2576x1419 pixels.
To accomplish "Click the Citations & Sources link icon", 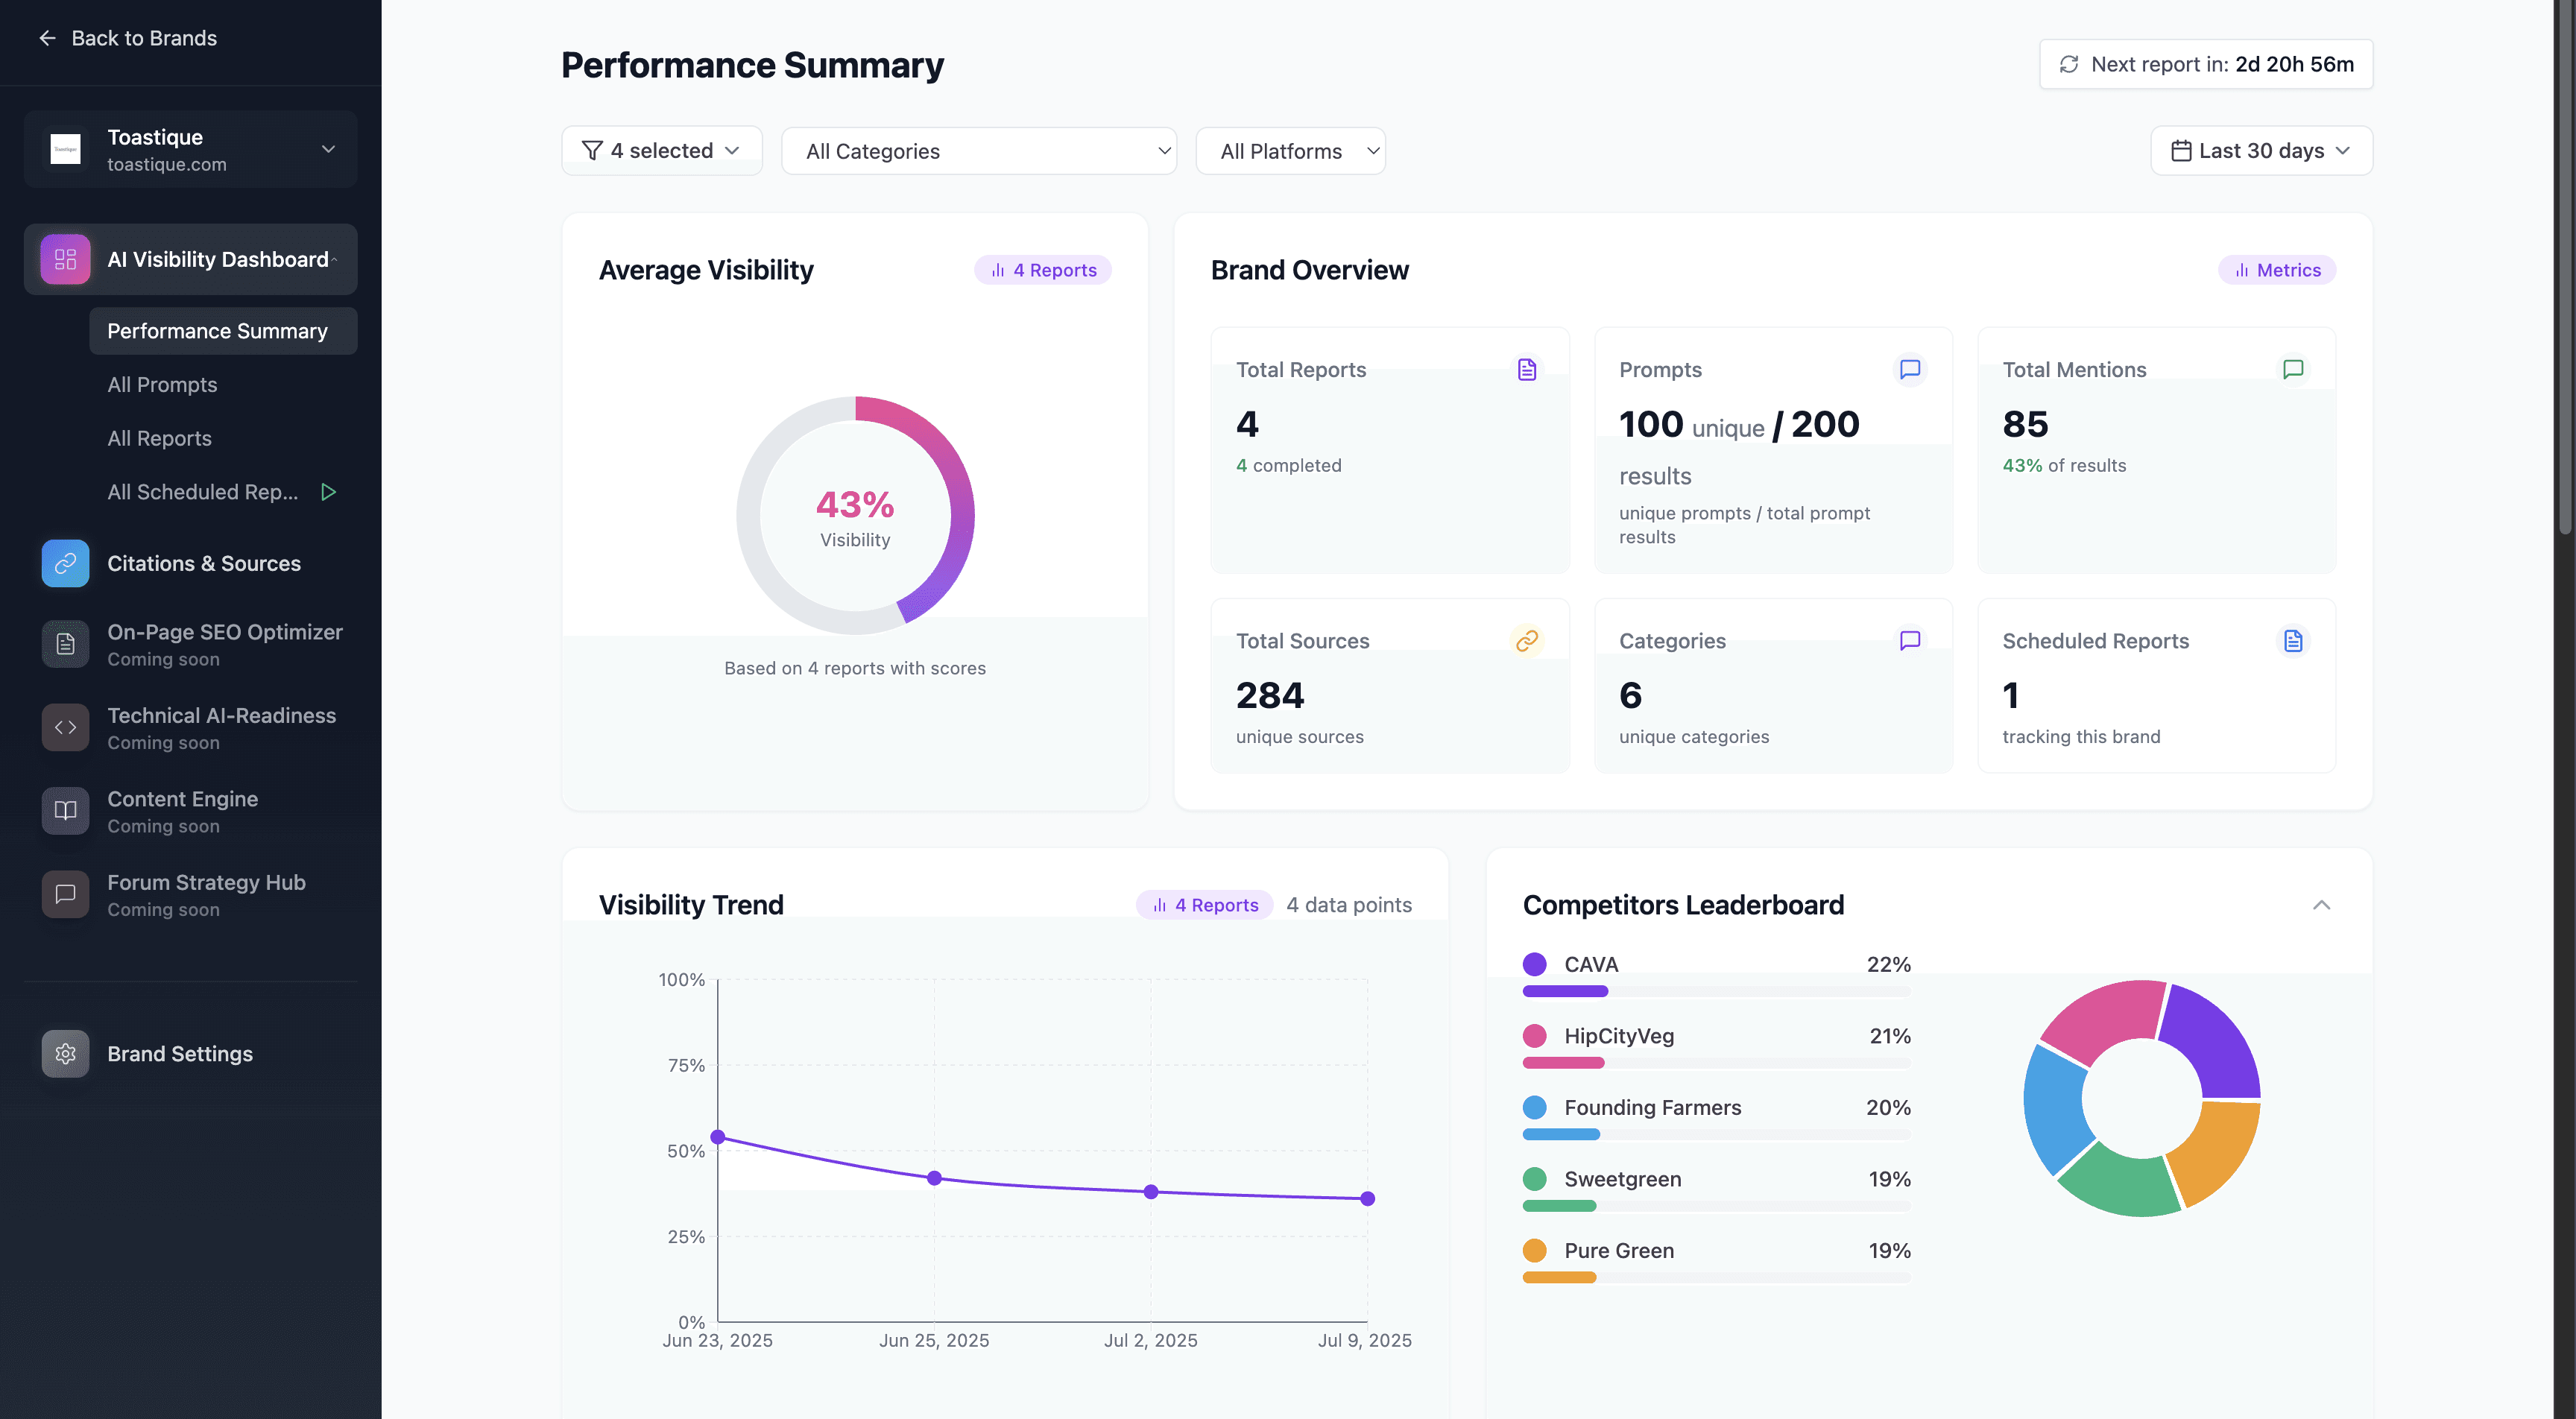I will tap(65, 563).
